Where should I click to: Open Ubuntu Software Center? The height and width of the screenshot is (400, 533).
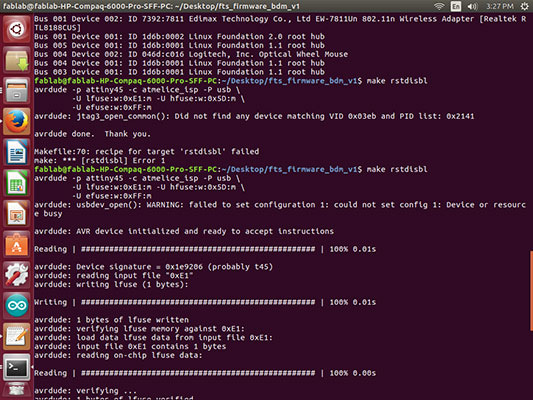tap(17, 244)
